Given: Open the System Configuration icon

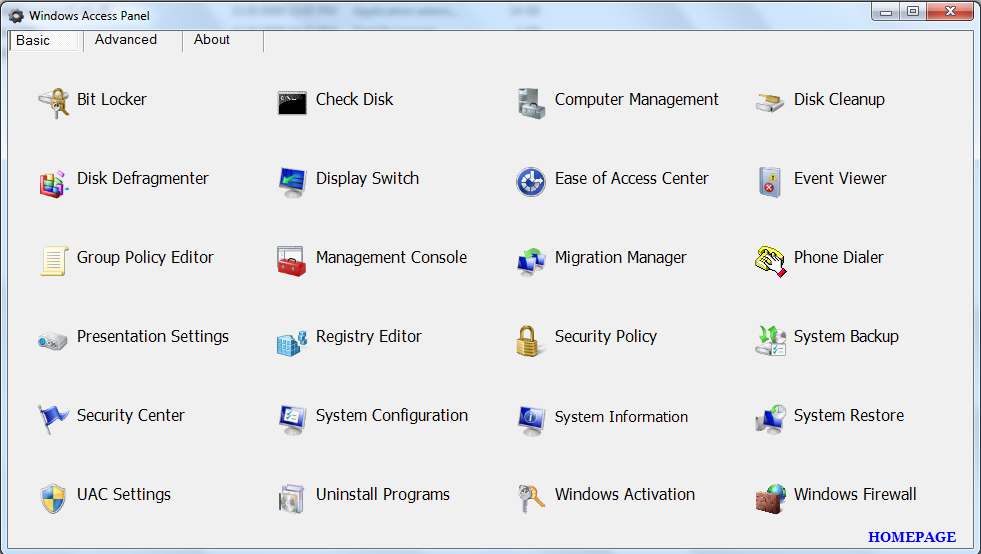Looking at the screenshot, I should 292,419.
